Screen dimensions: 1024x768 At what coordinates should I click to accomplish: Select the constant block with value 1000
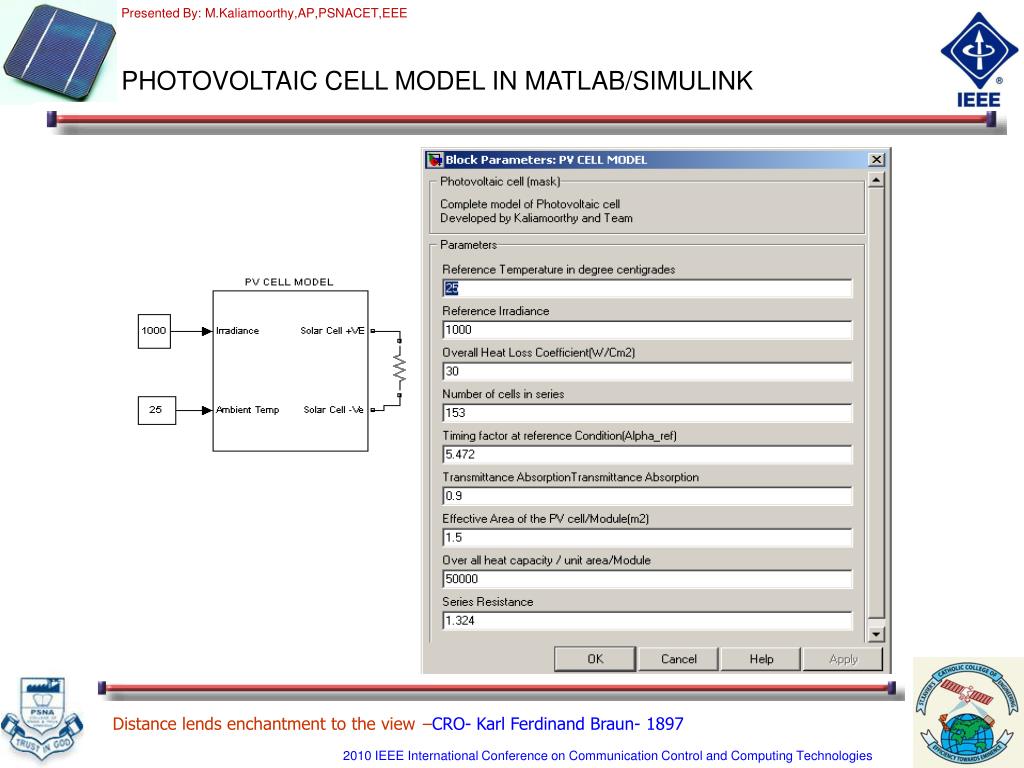pos(154,331)
